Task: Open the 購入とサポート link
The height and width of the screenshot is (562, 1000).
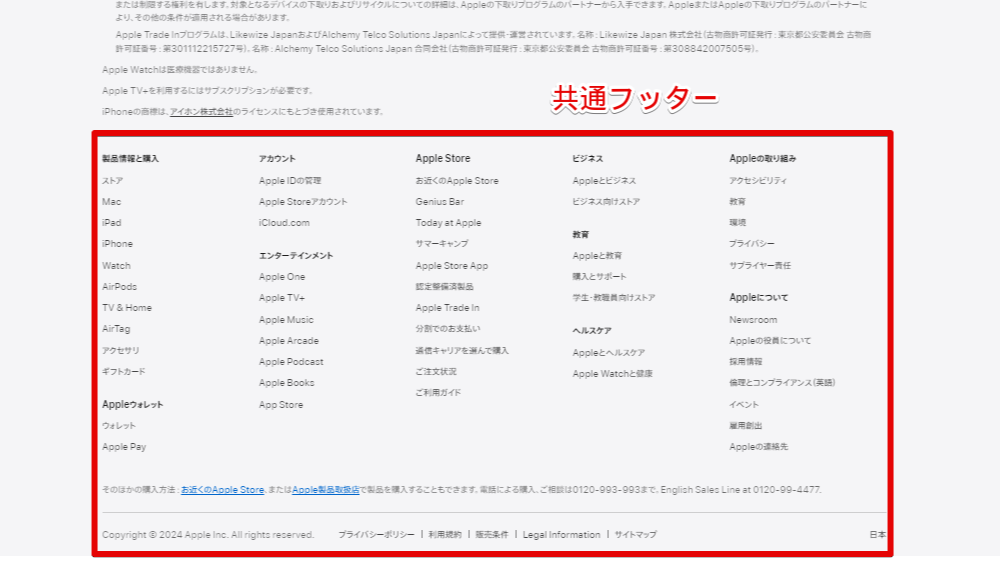Action: coord(599,276)
